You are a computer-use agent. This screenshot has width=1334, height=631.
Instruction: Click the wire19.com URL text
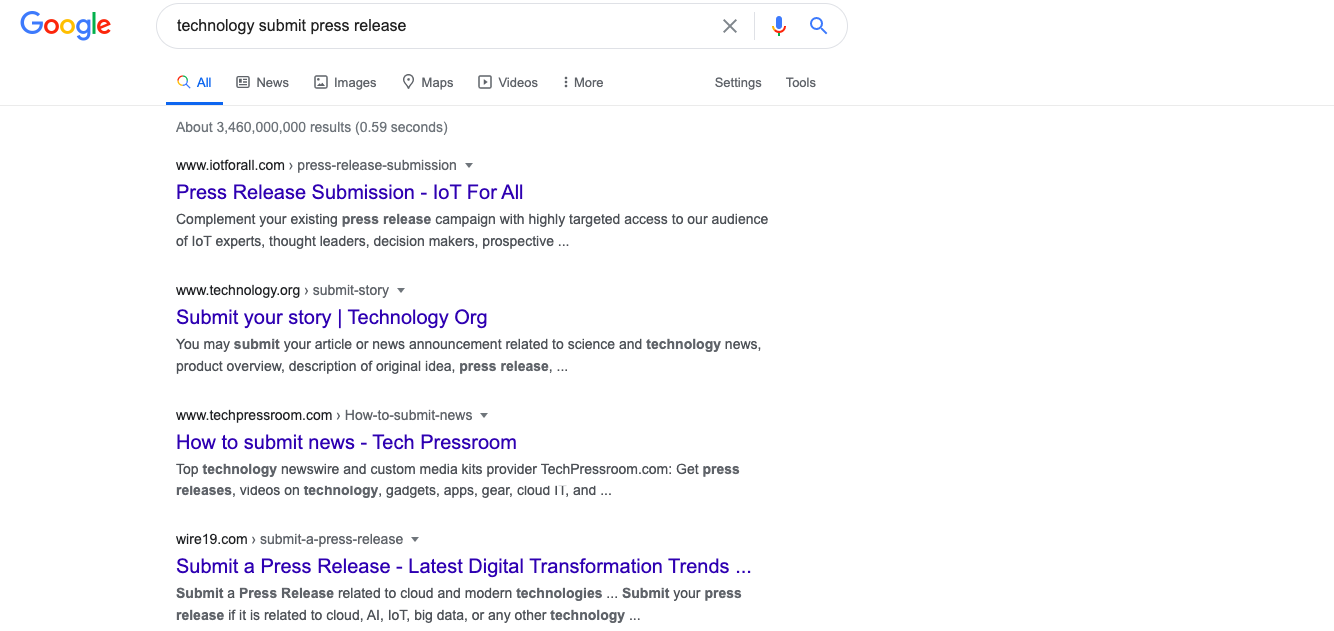coord(212,539)
